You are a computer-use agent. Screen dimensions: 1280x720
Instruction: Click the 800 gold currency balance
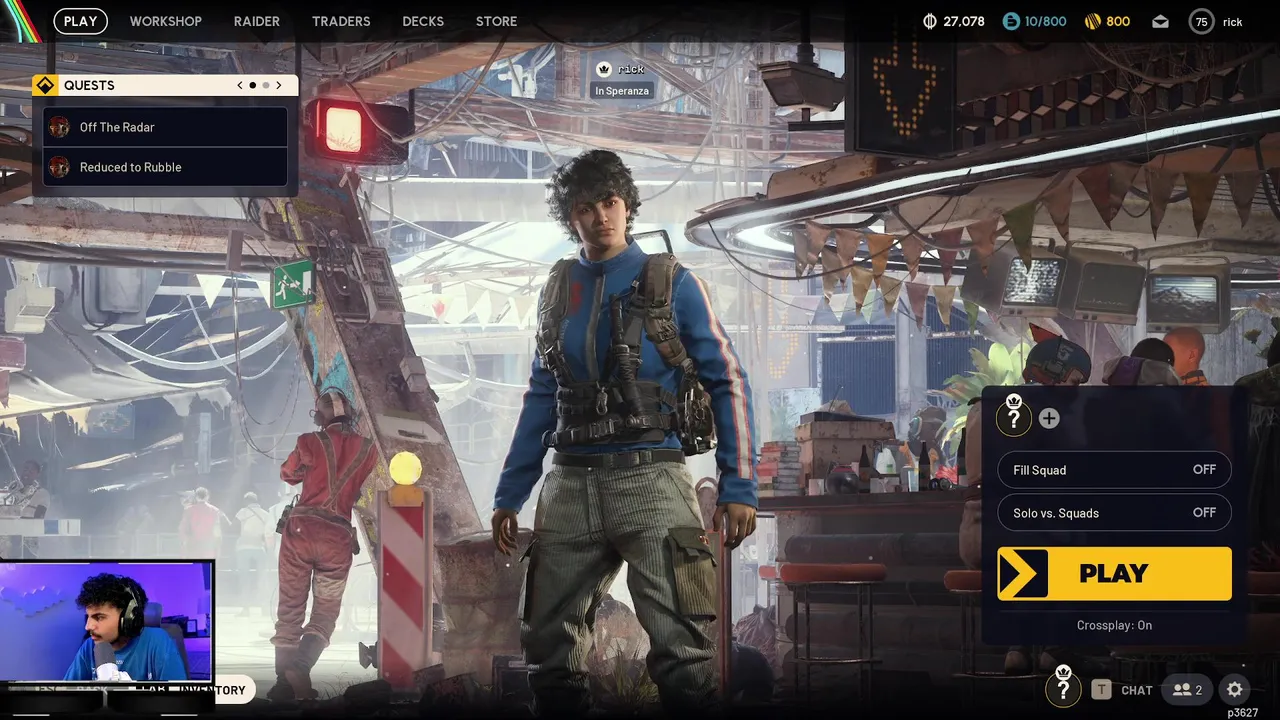tap(1118, 21)
